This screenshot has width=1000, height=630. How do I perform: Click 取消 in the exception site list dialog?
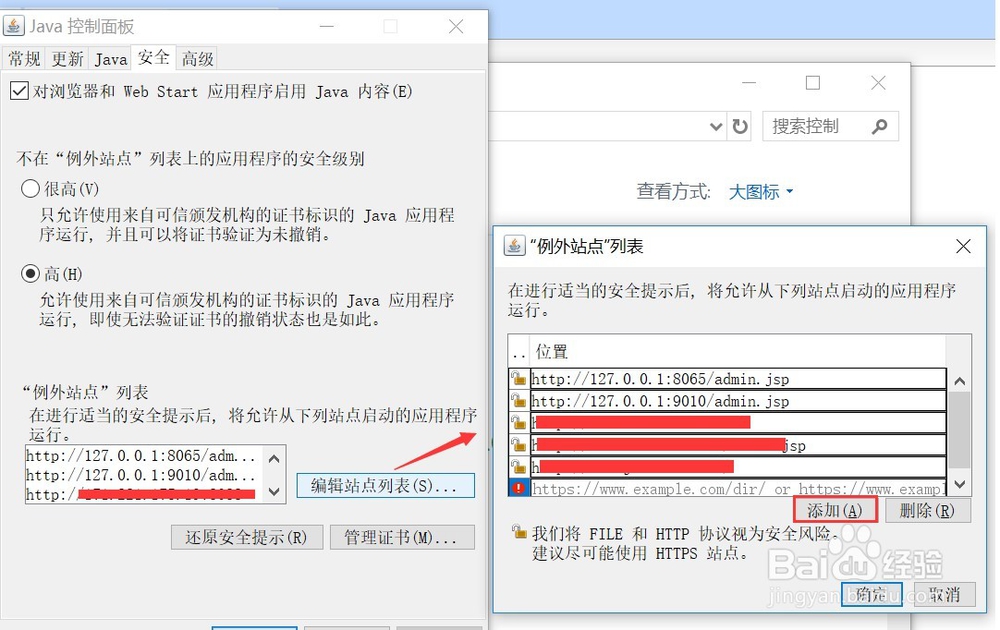point(945,594)
